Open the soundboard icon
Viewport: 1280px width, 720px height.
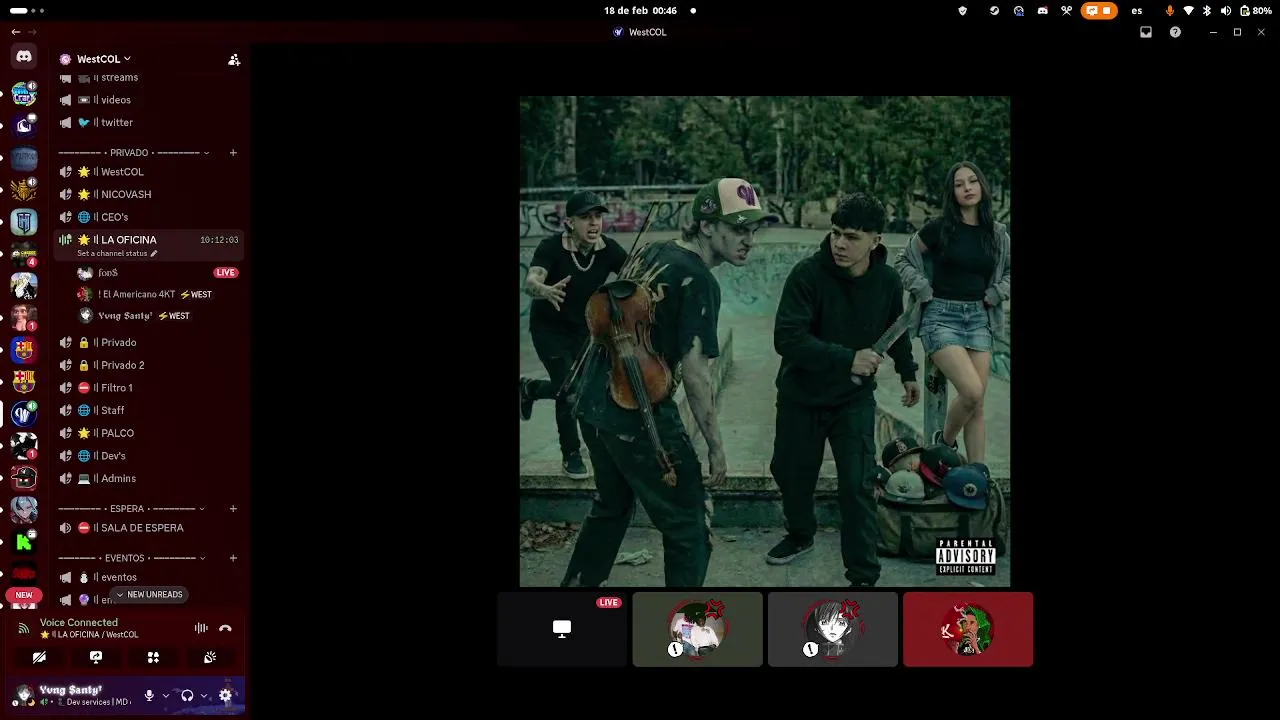point(210,657)
